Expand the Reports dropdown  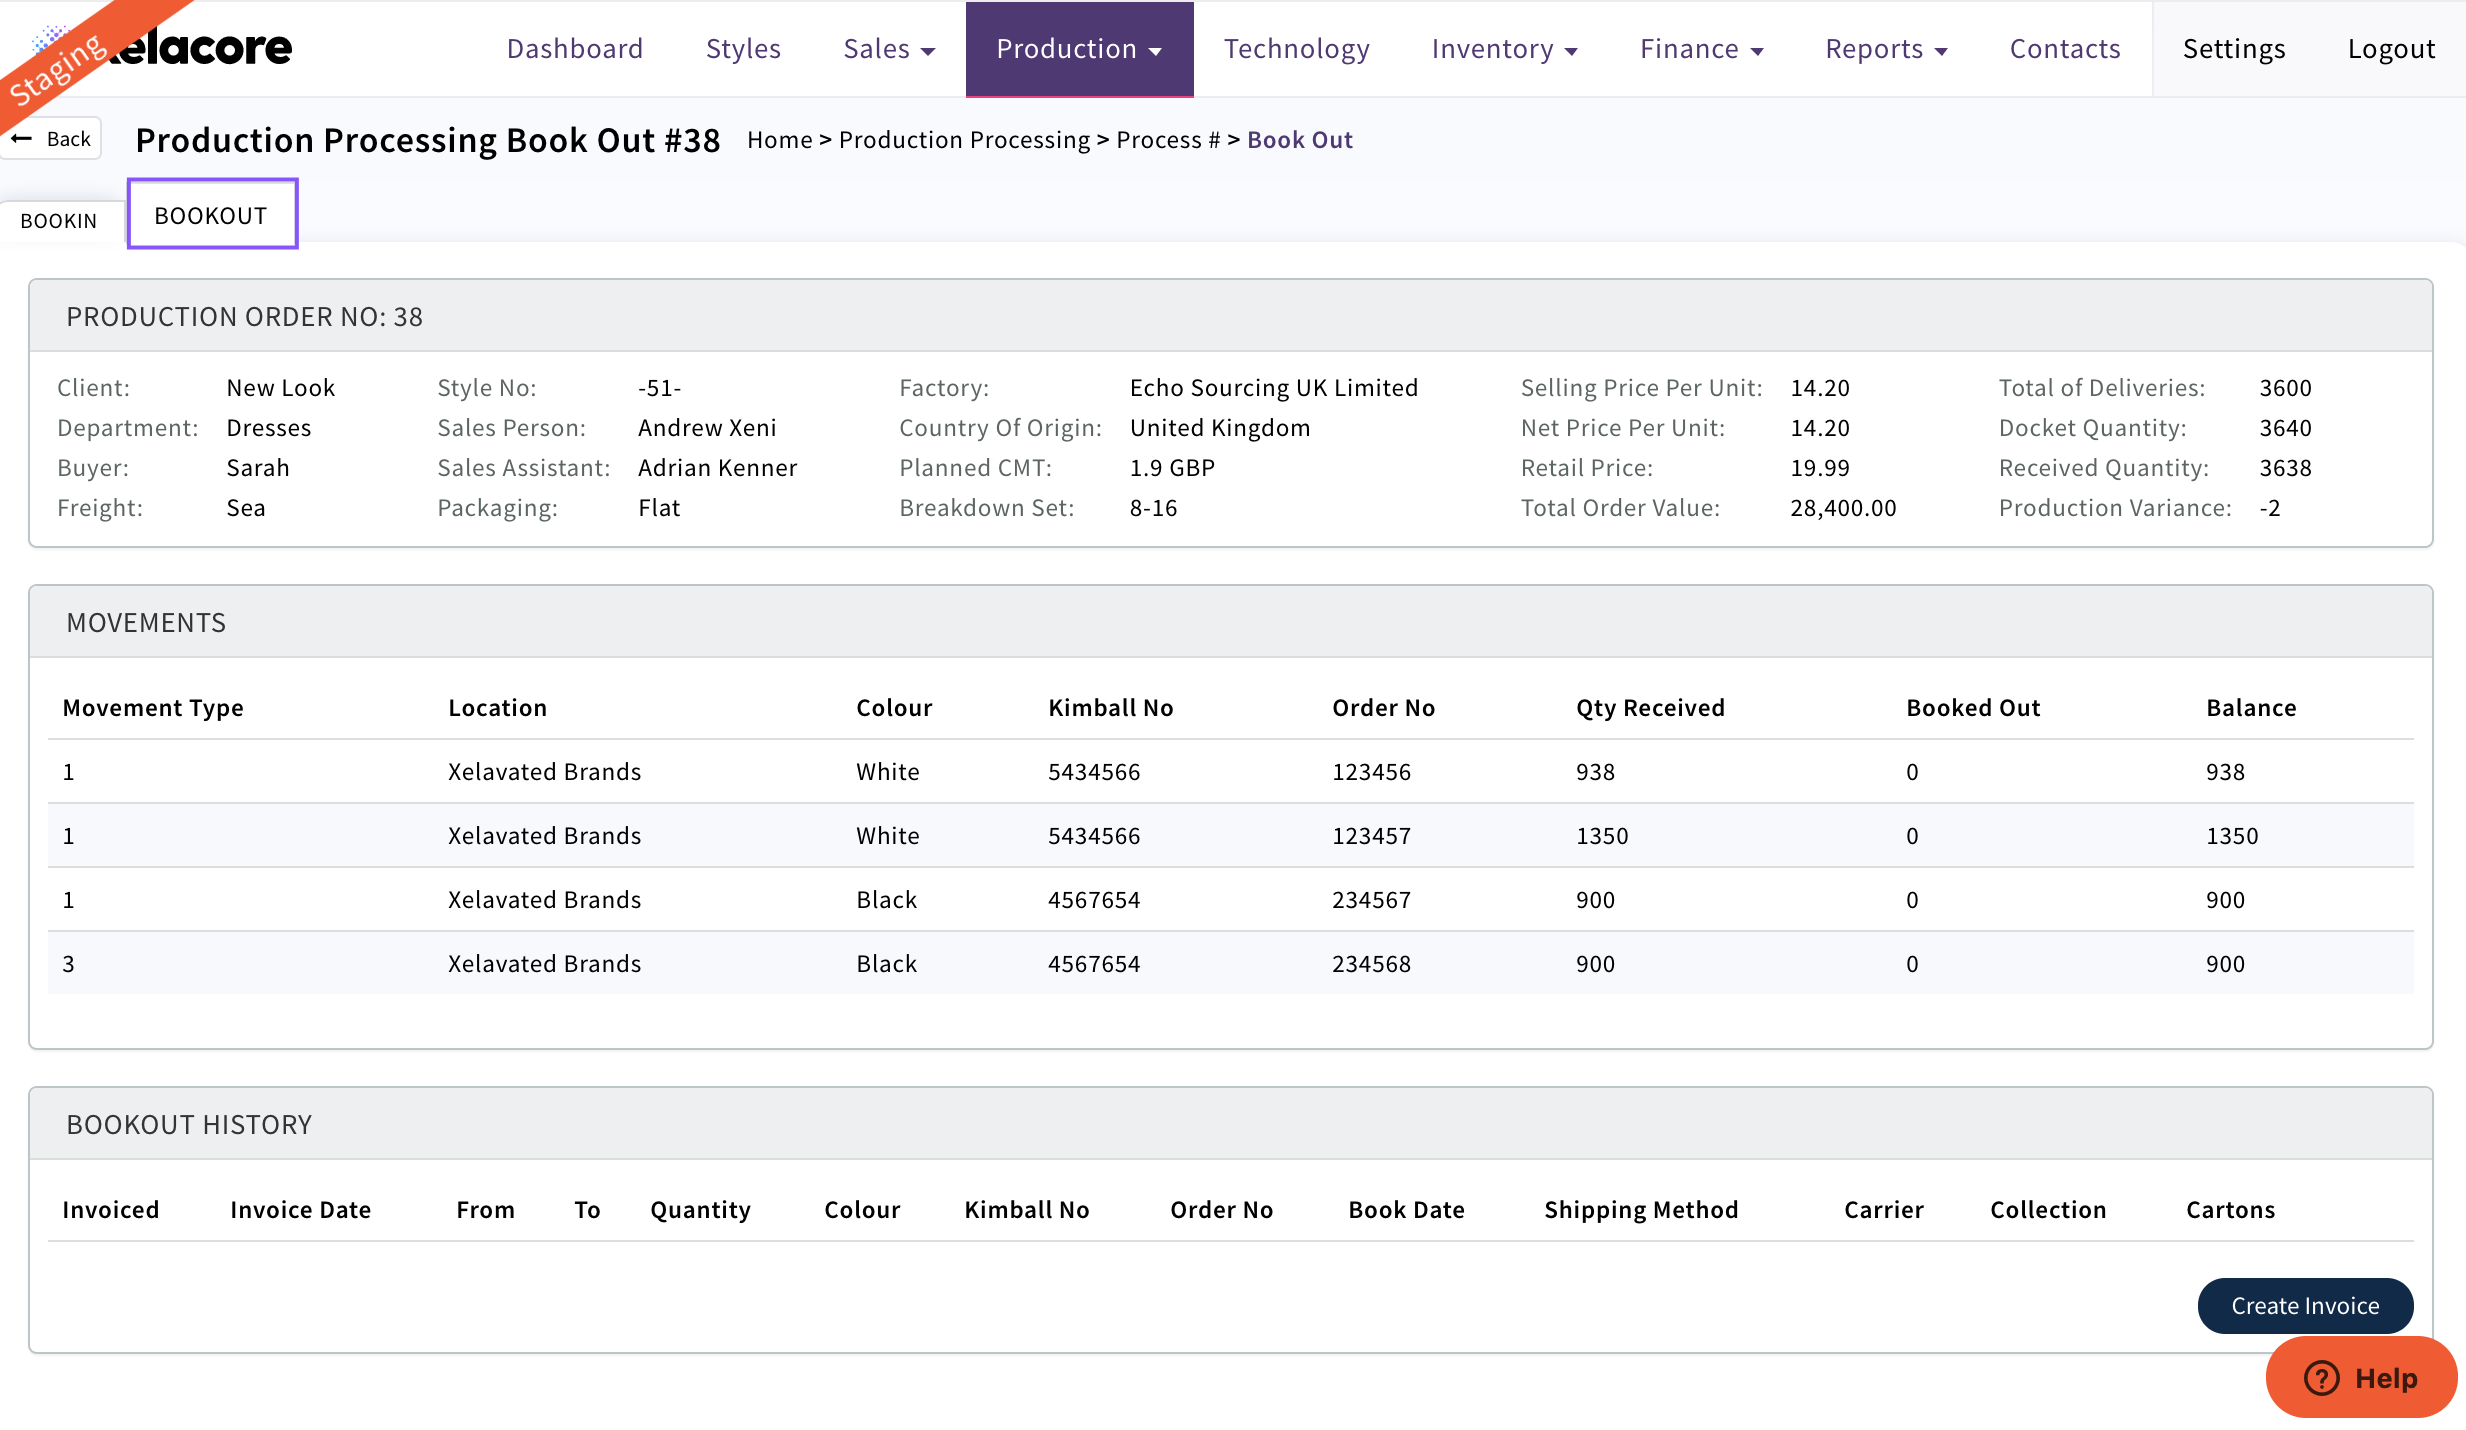pos(1886,49)
